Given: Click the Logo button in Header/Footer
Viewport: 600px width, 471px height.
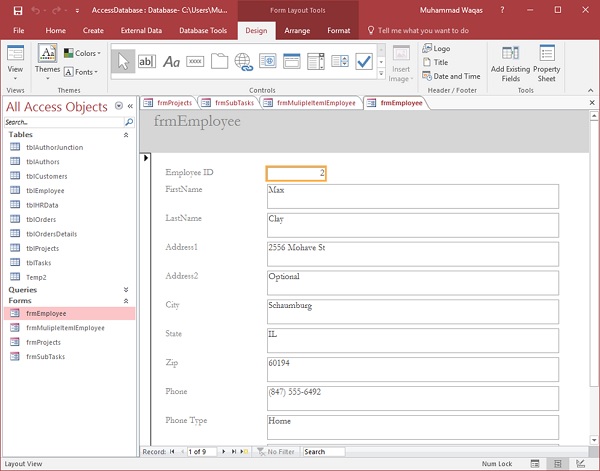Looking at the screenshot, I should [x=441, y=48].
